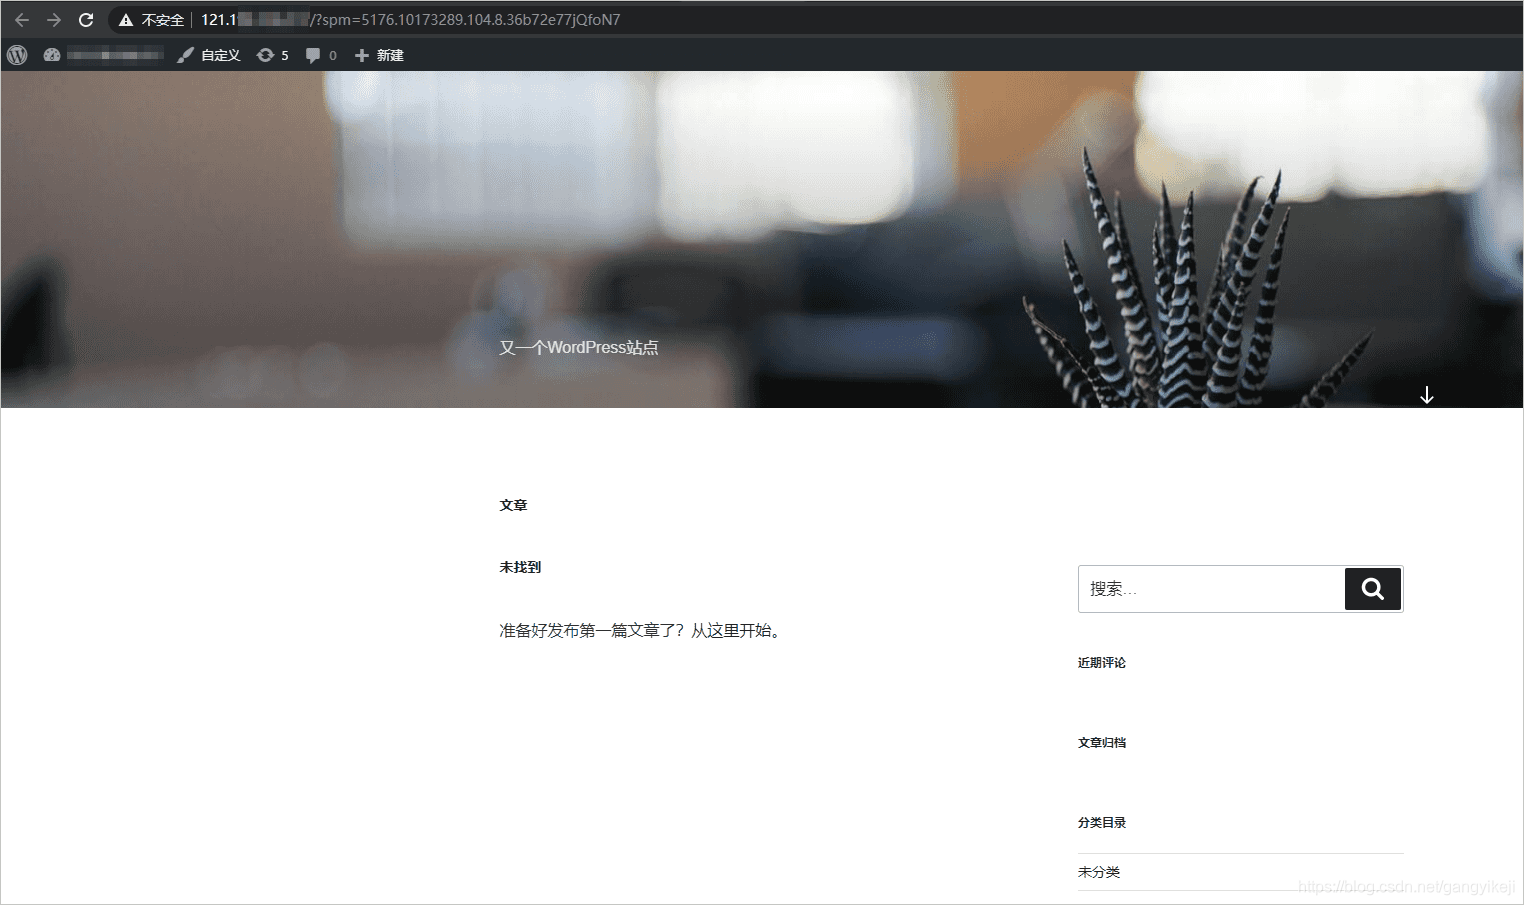Click the updates refresh icon showing 5

(265, 55)
